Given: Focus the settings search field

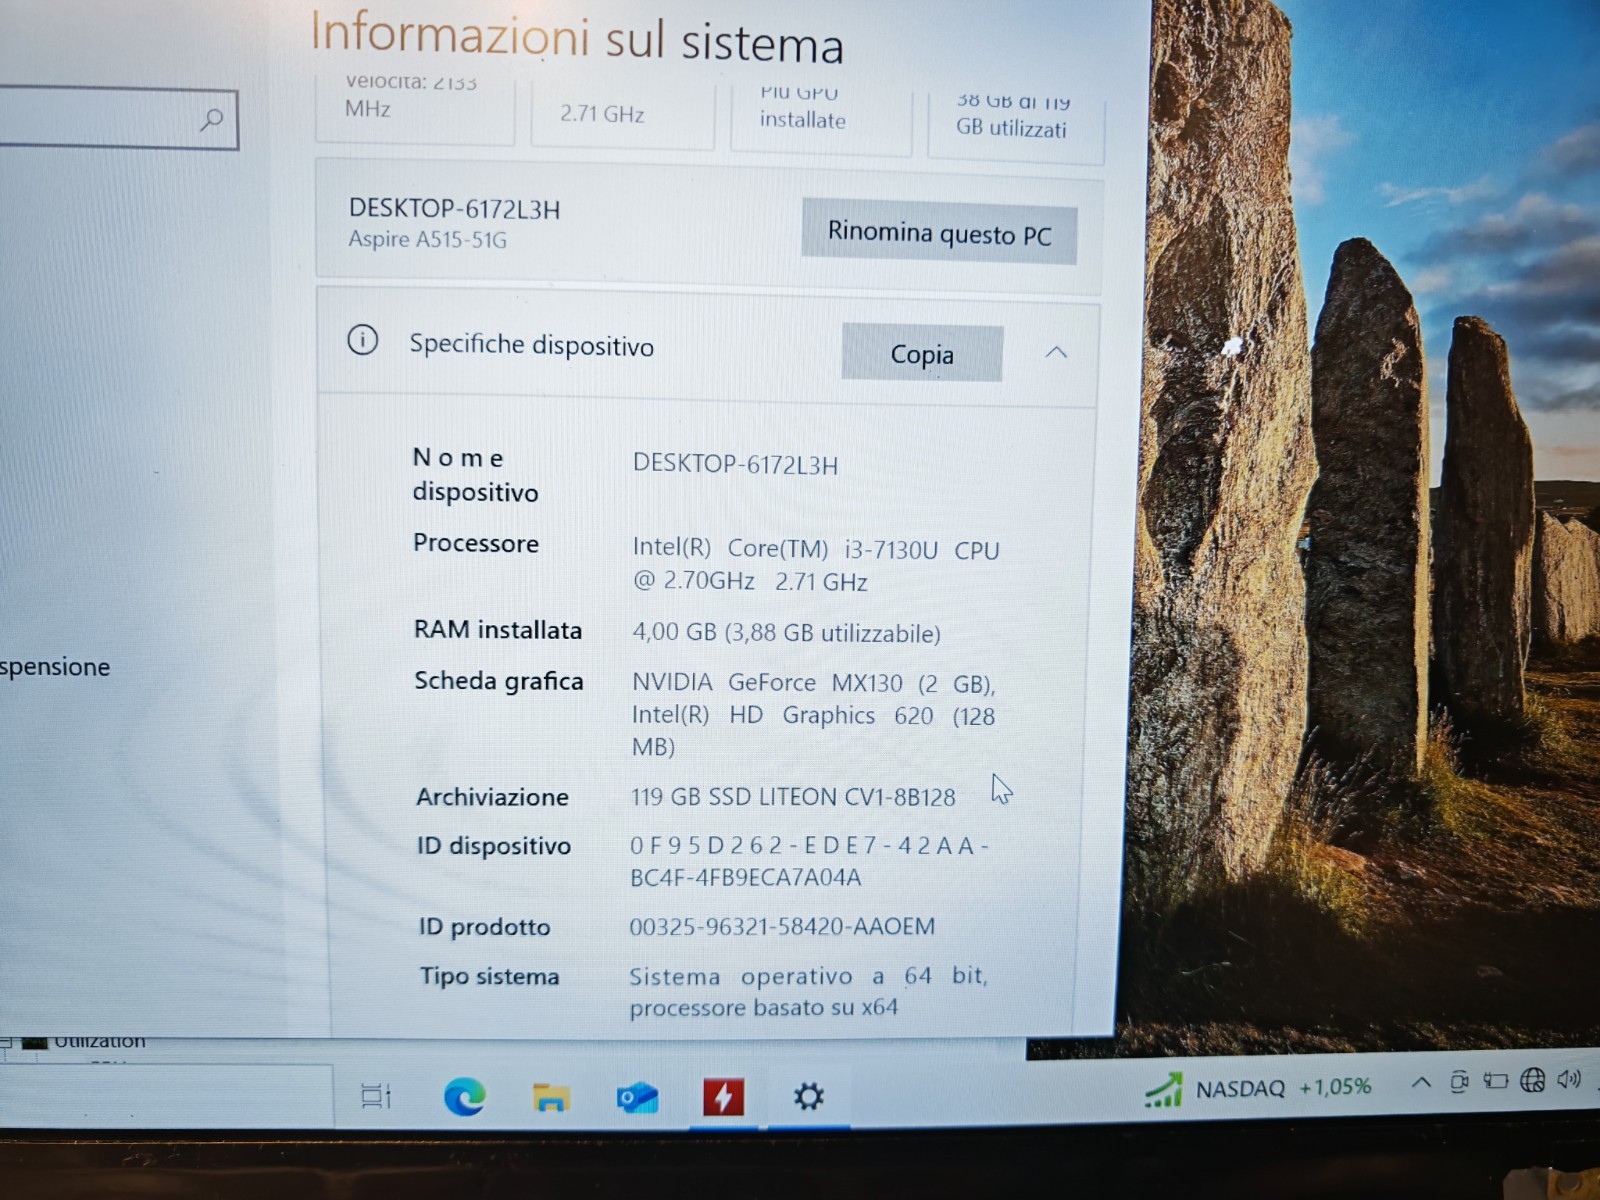Looking at the screenshot, I should coord(117,120).
